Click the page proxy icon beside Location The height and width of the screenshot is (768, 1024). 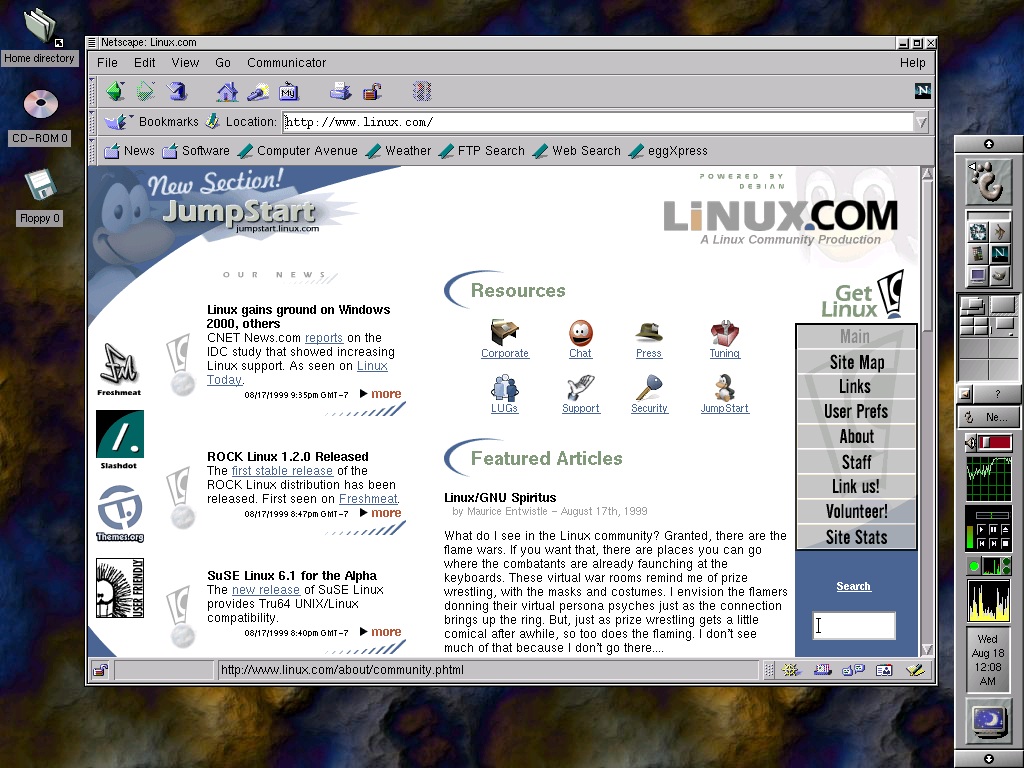point(212,121)
